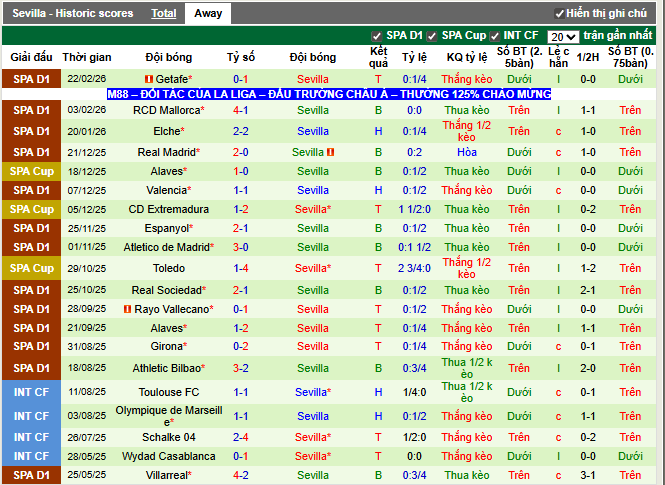Click the 3-0 score of the Atletico de Madrid match
The image size is (665, 485).
point(240,247)
